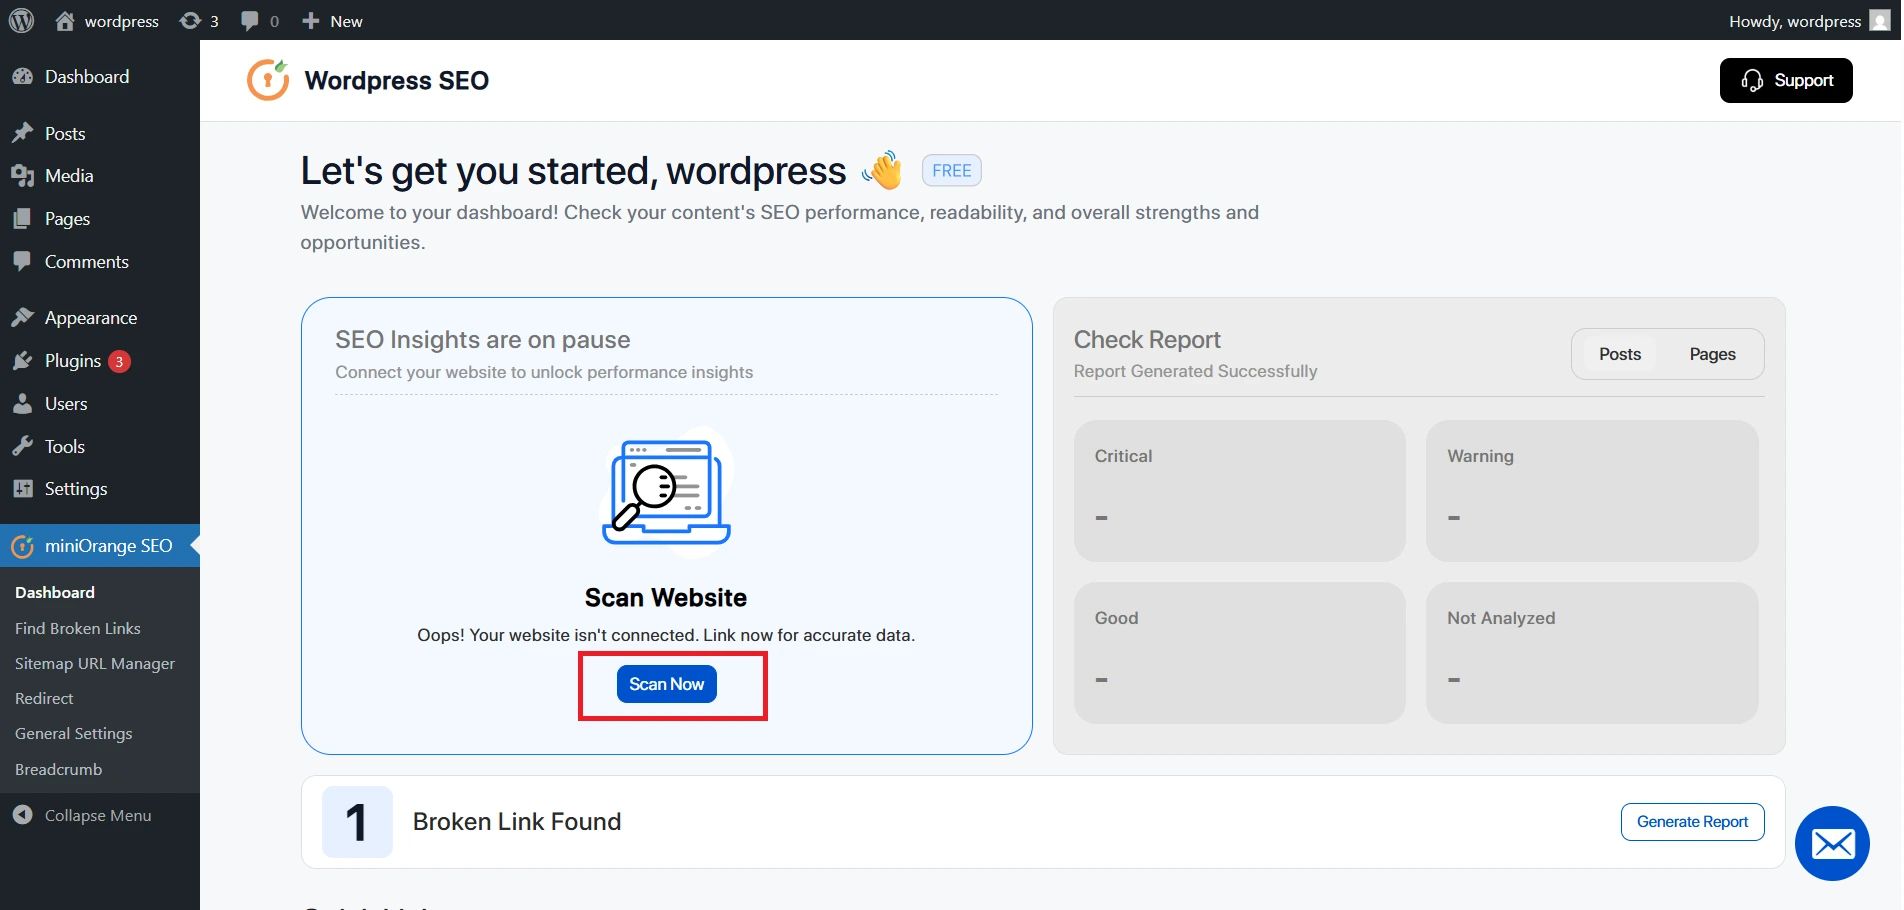Click the WordPress logo in admin bar
The width and height of the screenshot is (1904, 910).
click(x=21, y=20)
